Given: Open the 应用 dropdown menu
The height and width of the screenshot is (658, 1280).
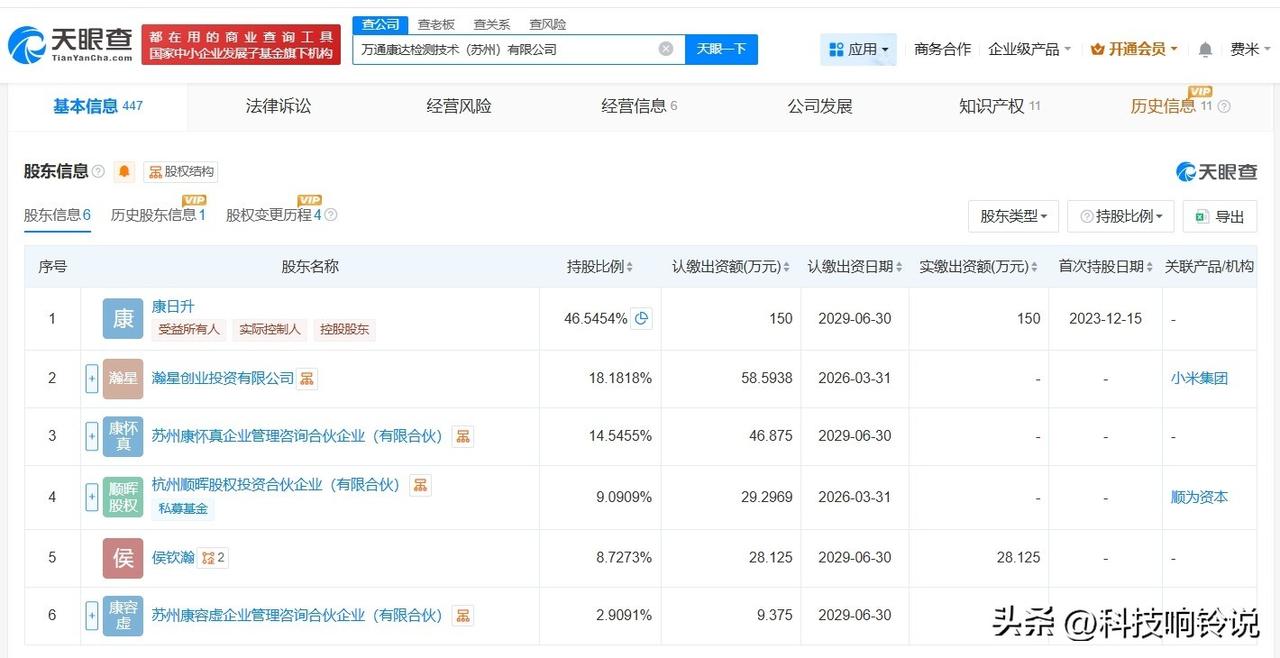Looking at the screenshot, I should tap(858, 49).
